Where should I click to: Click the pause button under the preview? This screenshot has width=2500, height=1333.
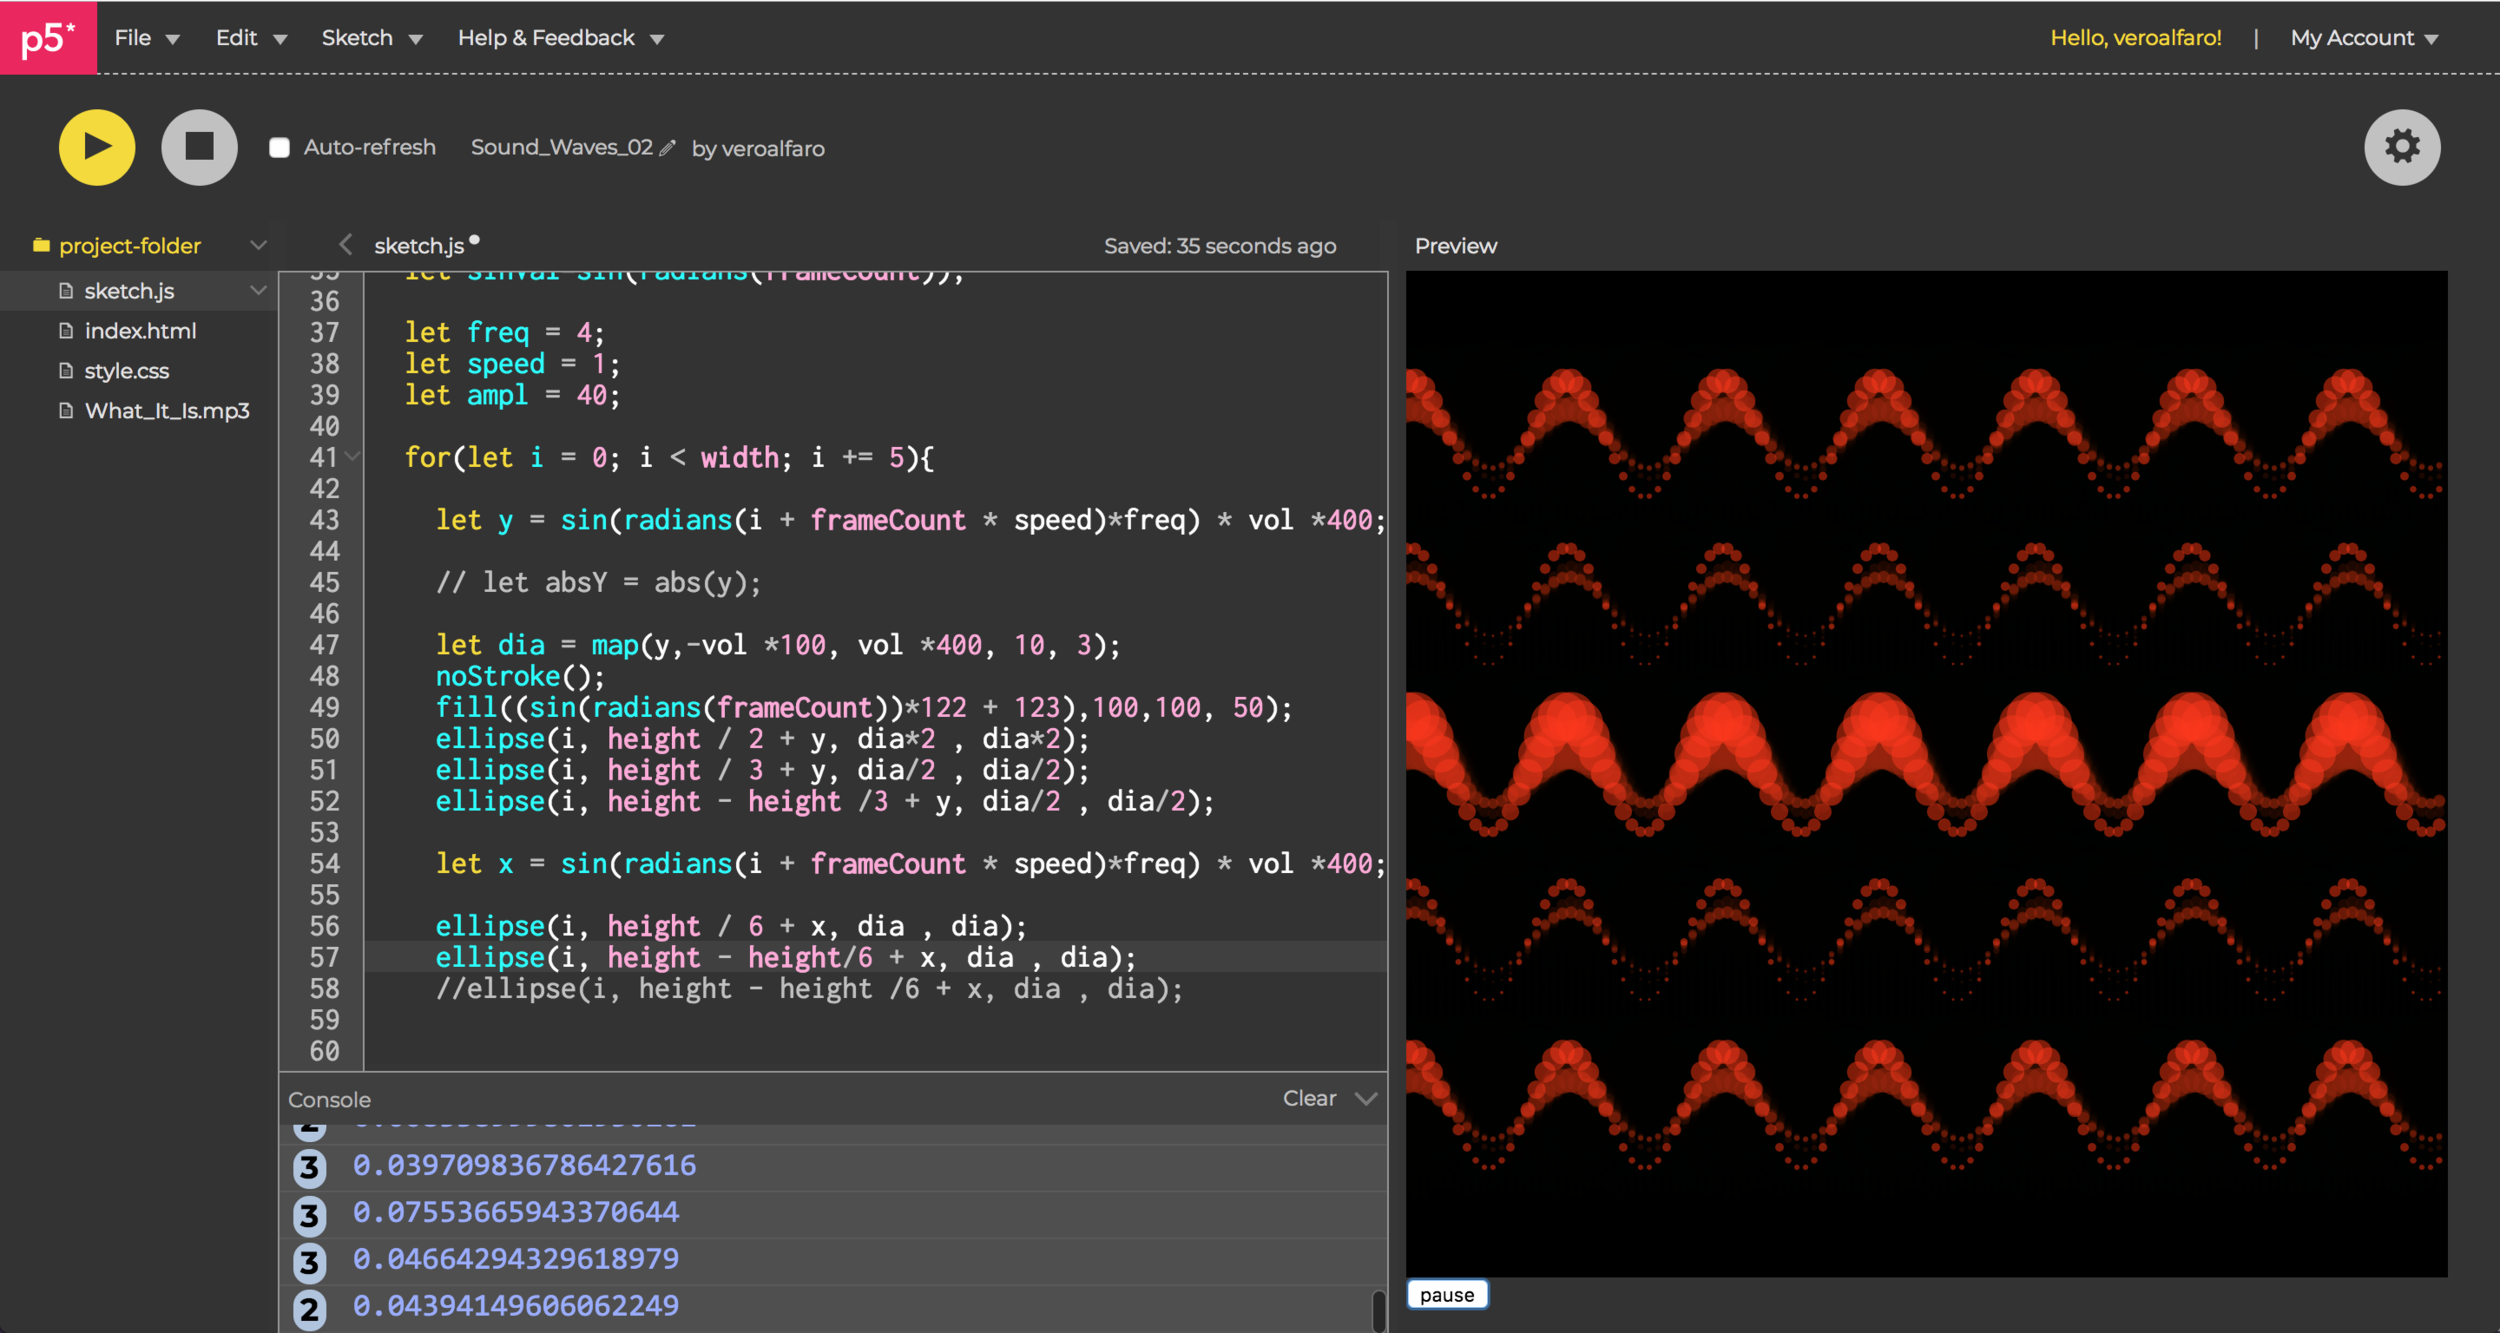pos(1447,1295)
